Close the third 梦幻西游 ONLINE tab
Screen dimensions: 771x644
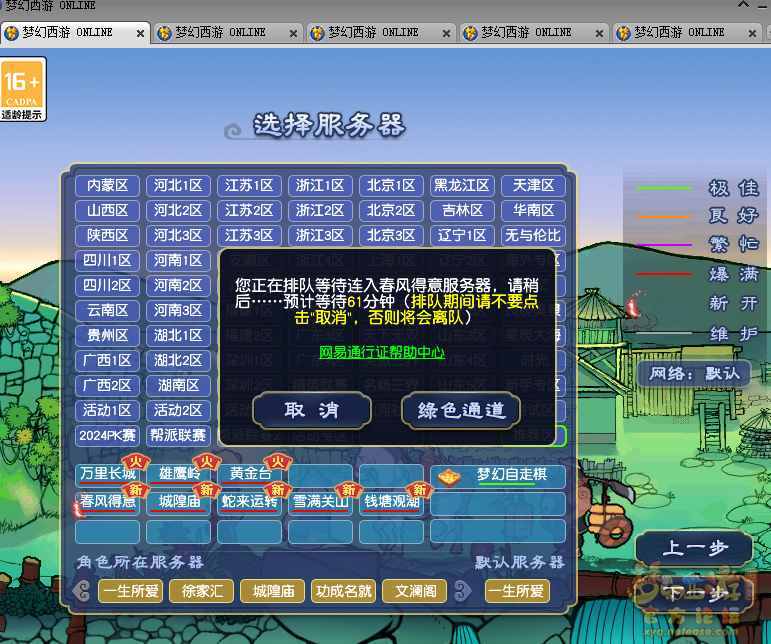(x=446, y=33)
